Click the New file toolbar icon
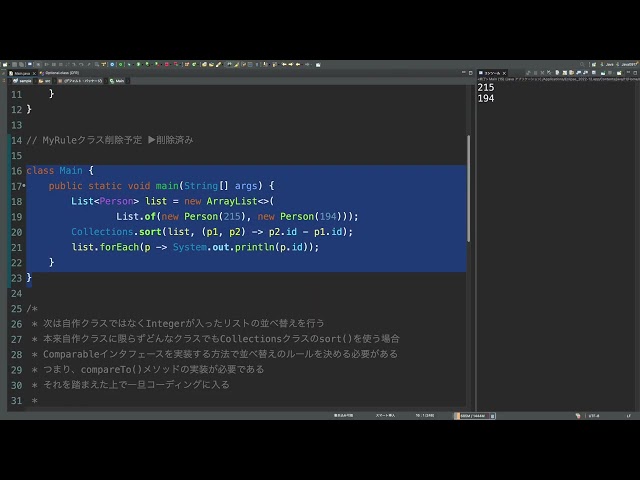Viewport: 640px width, 480px height. 4,64
